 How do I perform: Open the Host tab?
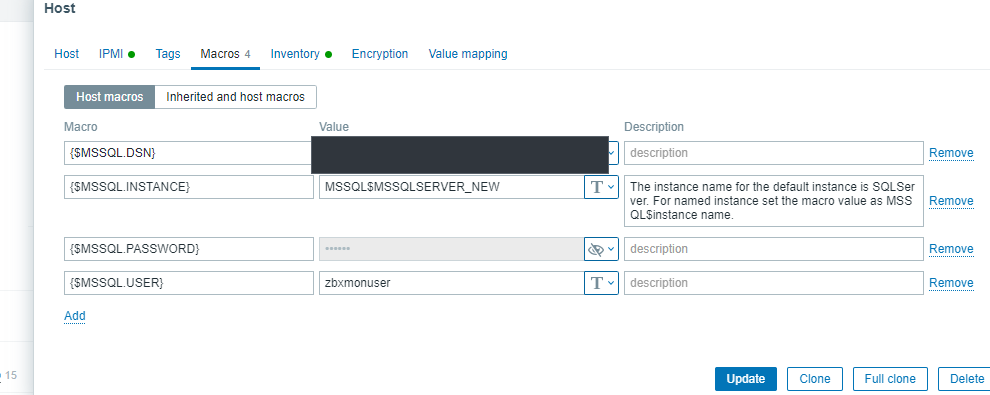point(66,54)
